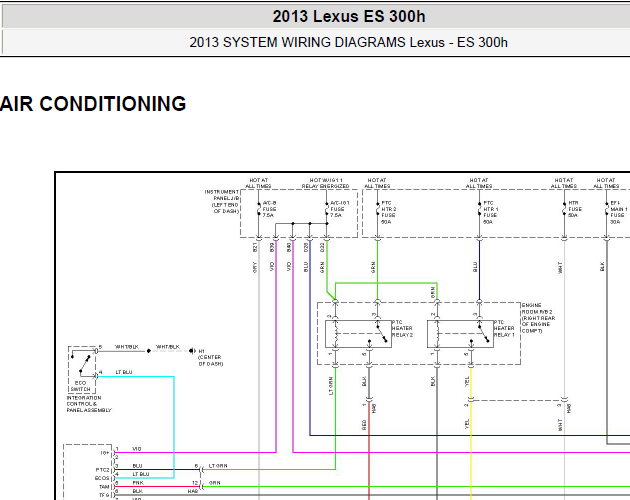Click the 'H1 (CENTER OF DASH)' ground label
This screenshot has width=630, height=500.
(210, 357)
